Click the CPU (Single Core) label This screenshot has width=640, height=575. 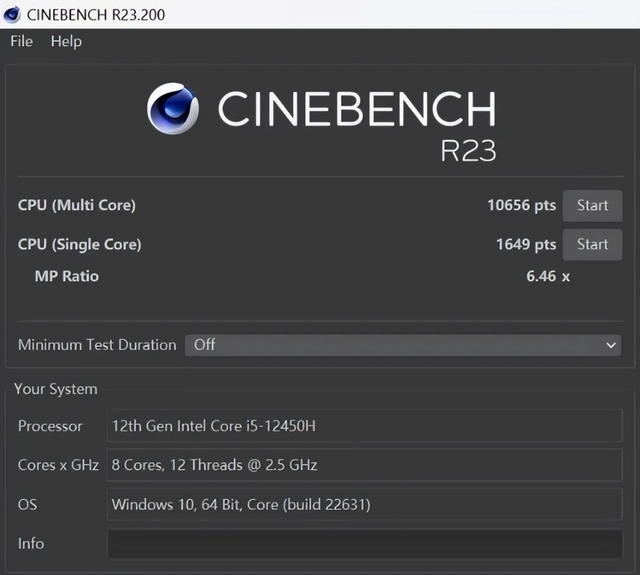[x=80, y=244]
